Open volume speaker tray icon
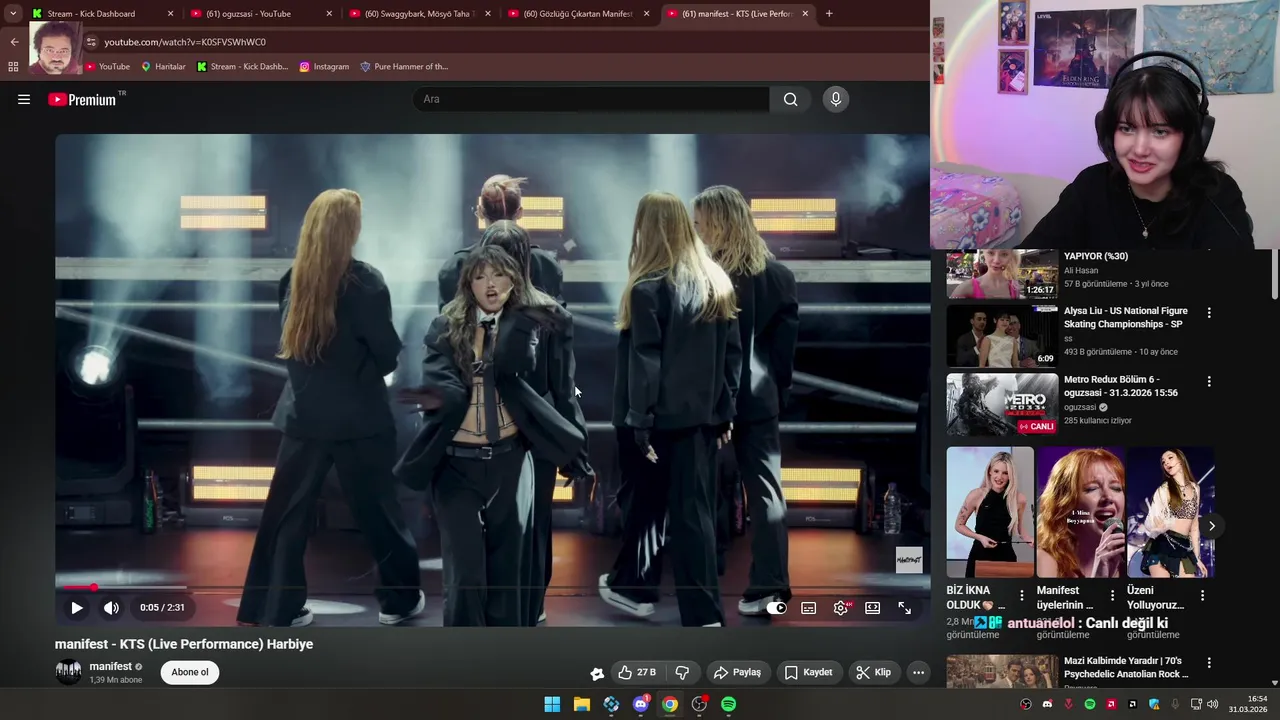The height and width of the screenshot is (720, 1280). (1212, 704)
